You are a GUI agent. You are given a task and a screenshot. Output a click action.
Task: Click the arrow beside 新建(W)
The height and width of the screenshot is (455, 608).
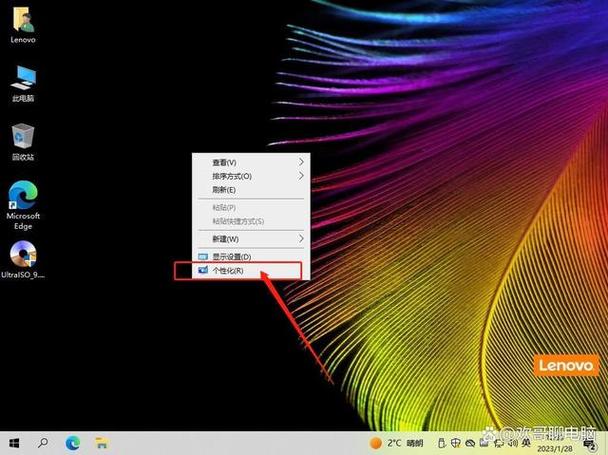point(301,239)
